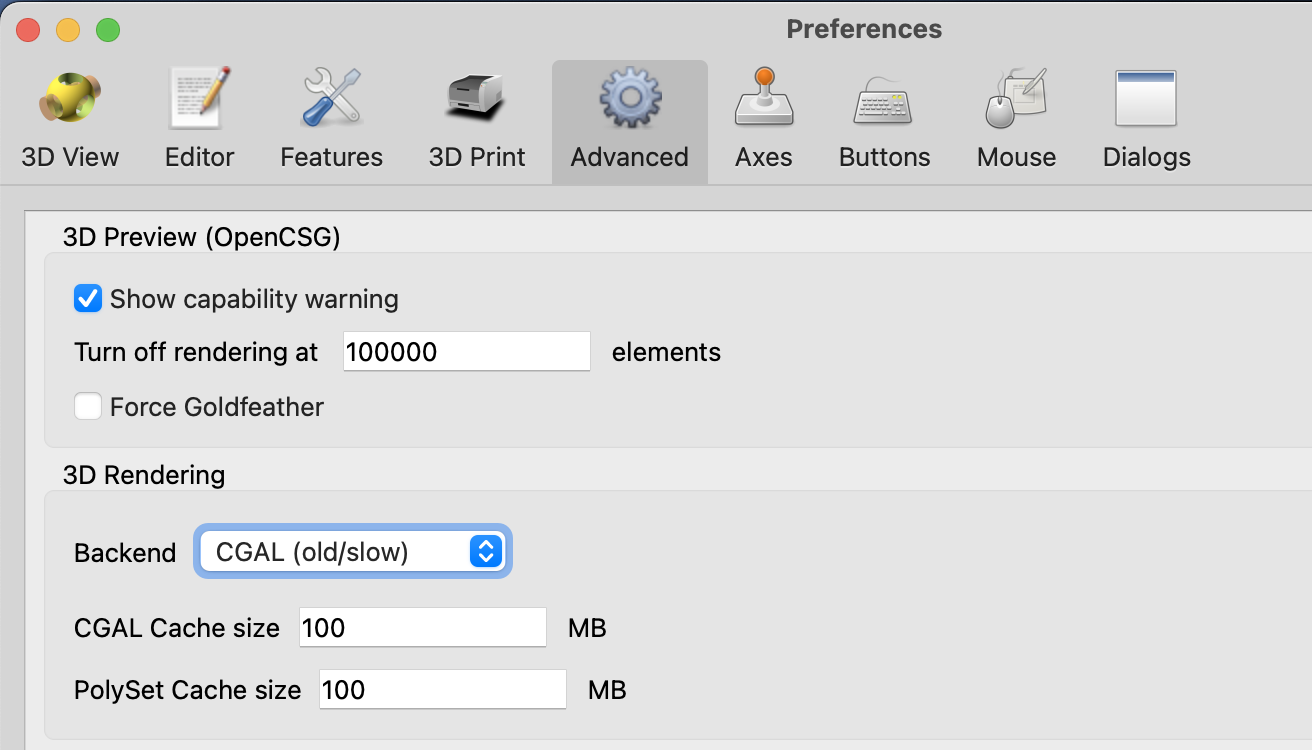Open the 3D View preferences pane
Viewport: 1312px width, 750px height.
click(x=70, y=121)
